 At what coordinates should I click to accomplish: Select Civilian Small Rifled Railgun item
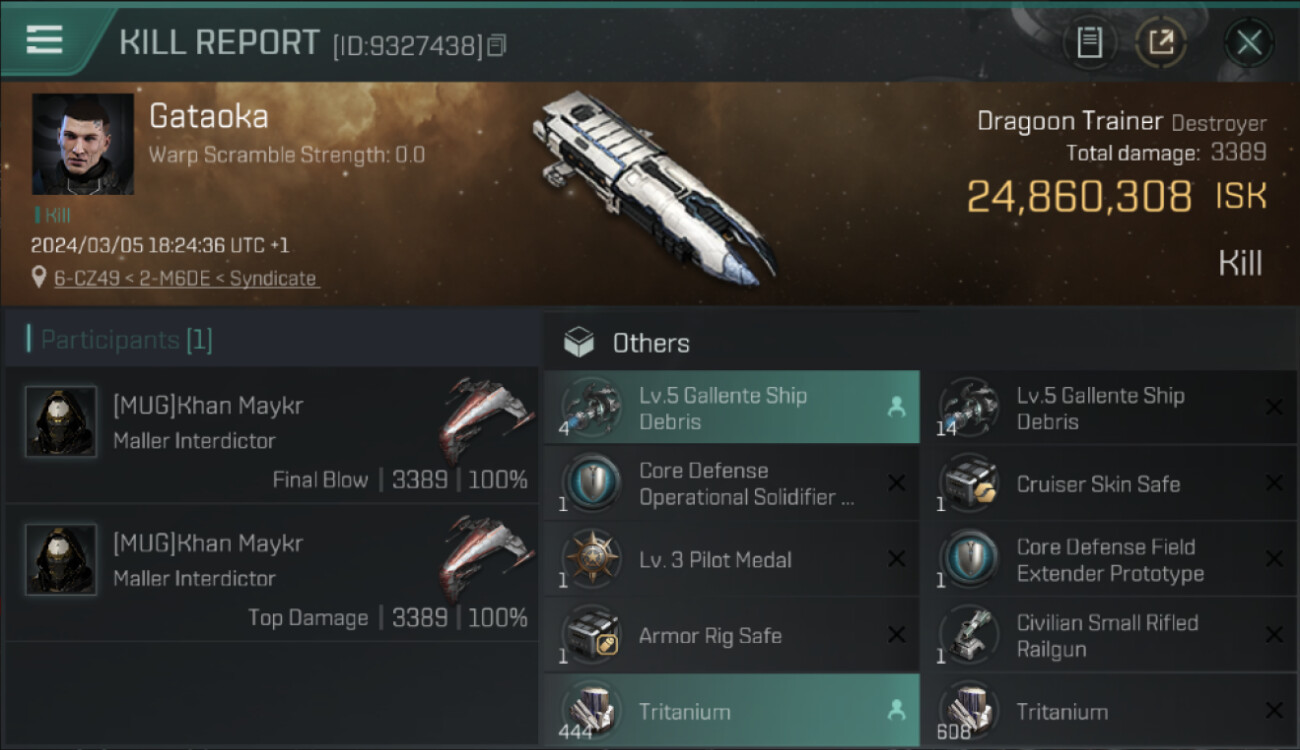pos(1107,636)
